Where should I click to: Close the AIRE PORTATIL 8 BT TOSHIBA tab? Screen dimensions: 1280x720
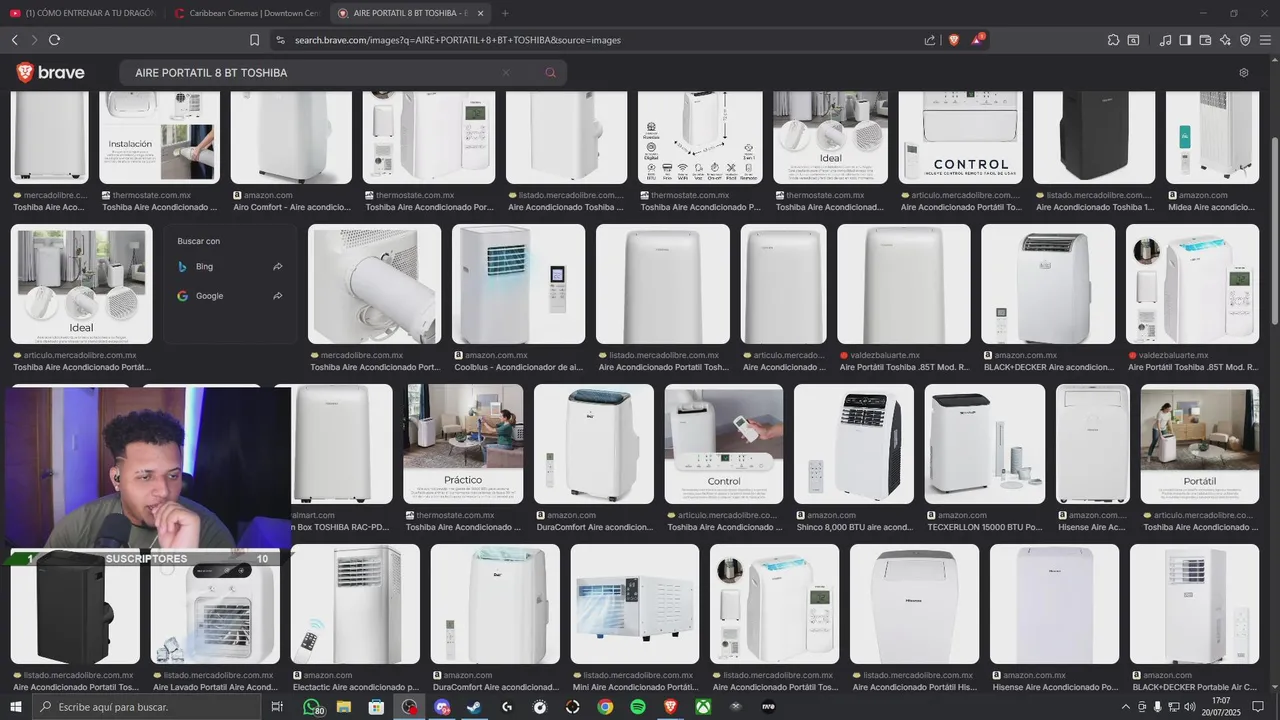coord(481,13)
